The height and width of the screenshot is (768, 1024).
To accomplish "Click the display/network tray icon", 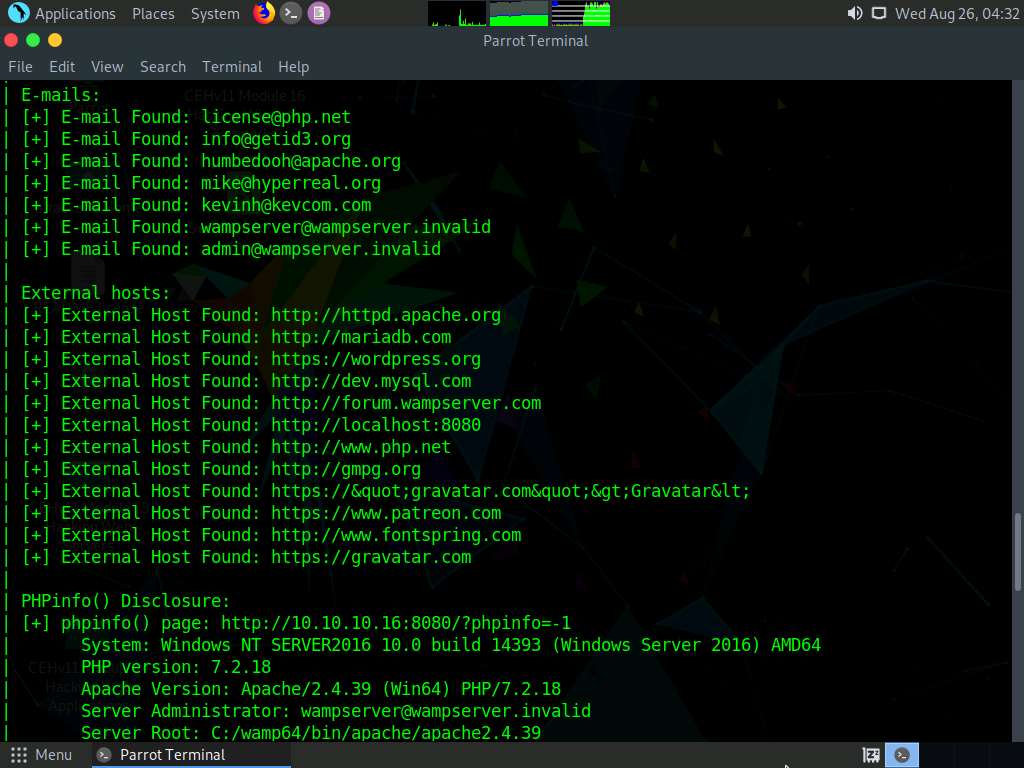I will coord(879,13).
